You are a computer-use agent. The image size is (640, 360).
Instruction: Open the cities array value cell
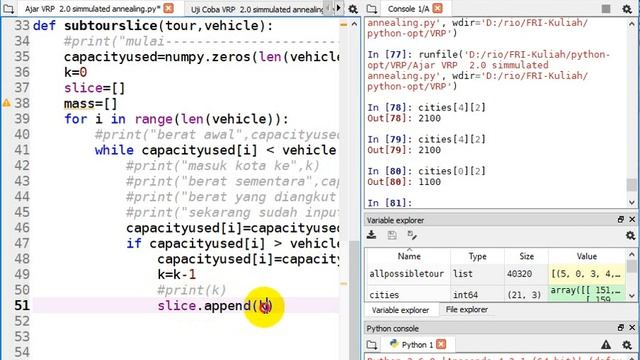coord(587,293)
